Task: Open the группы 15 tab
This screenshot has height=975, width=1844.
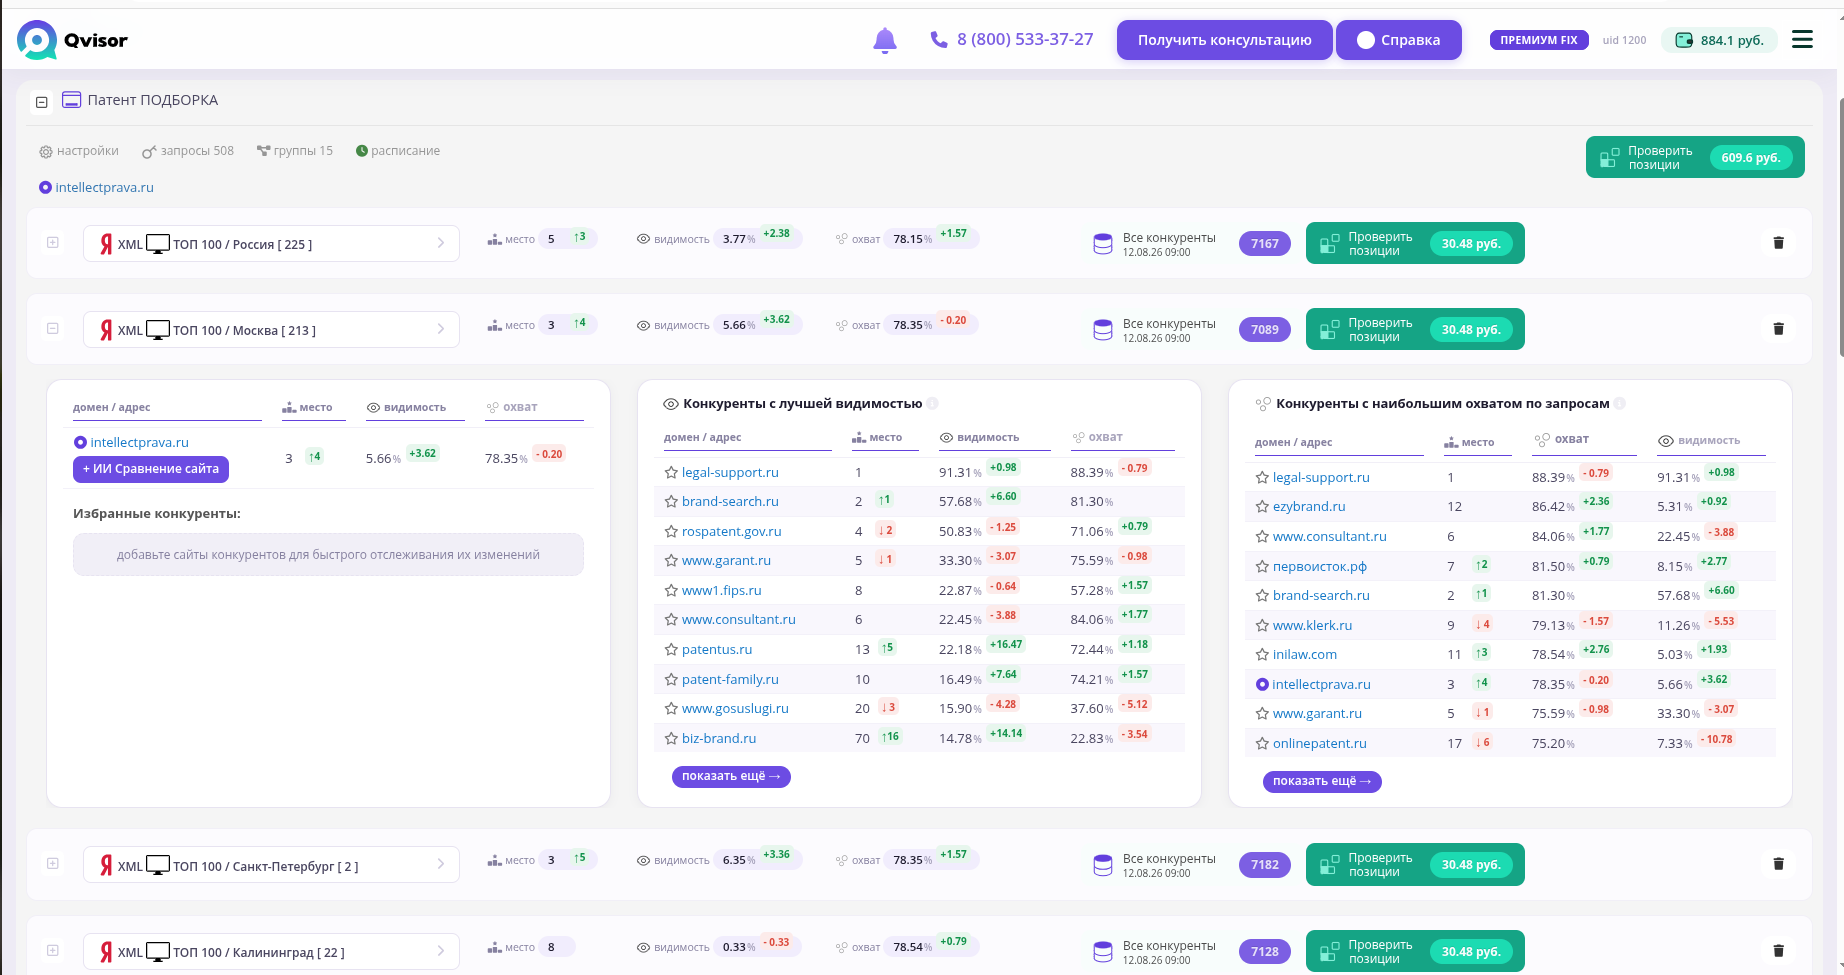Action: click(295, 151)
